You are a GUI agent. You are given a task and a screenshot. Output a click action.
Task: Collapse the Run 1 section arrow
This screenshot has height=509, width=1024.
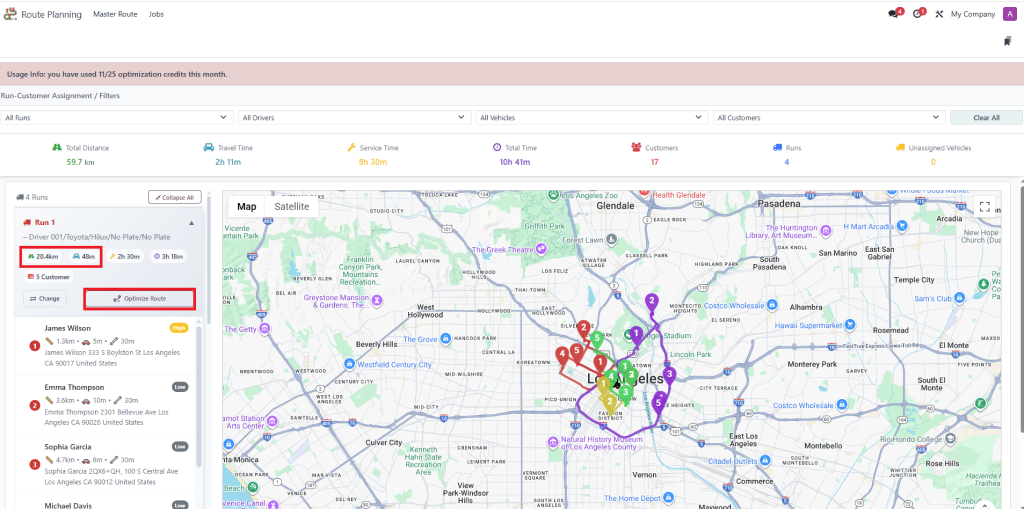click(191, 222)
